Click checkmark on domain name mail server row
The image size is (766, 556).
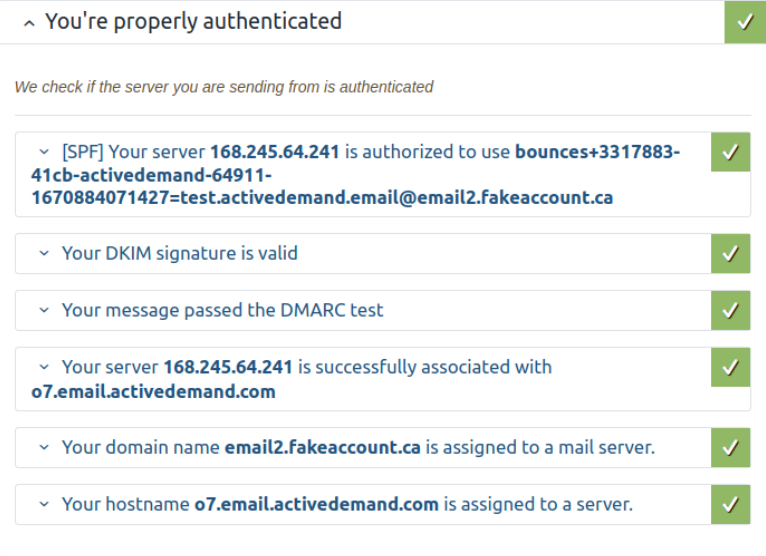click(730, 448)
